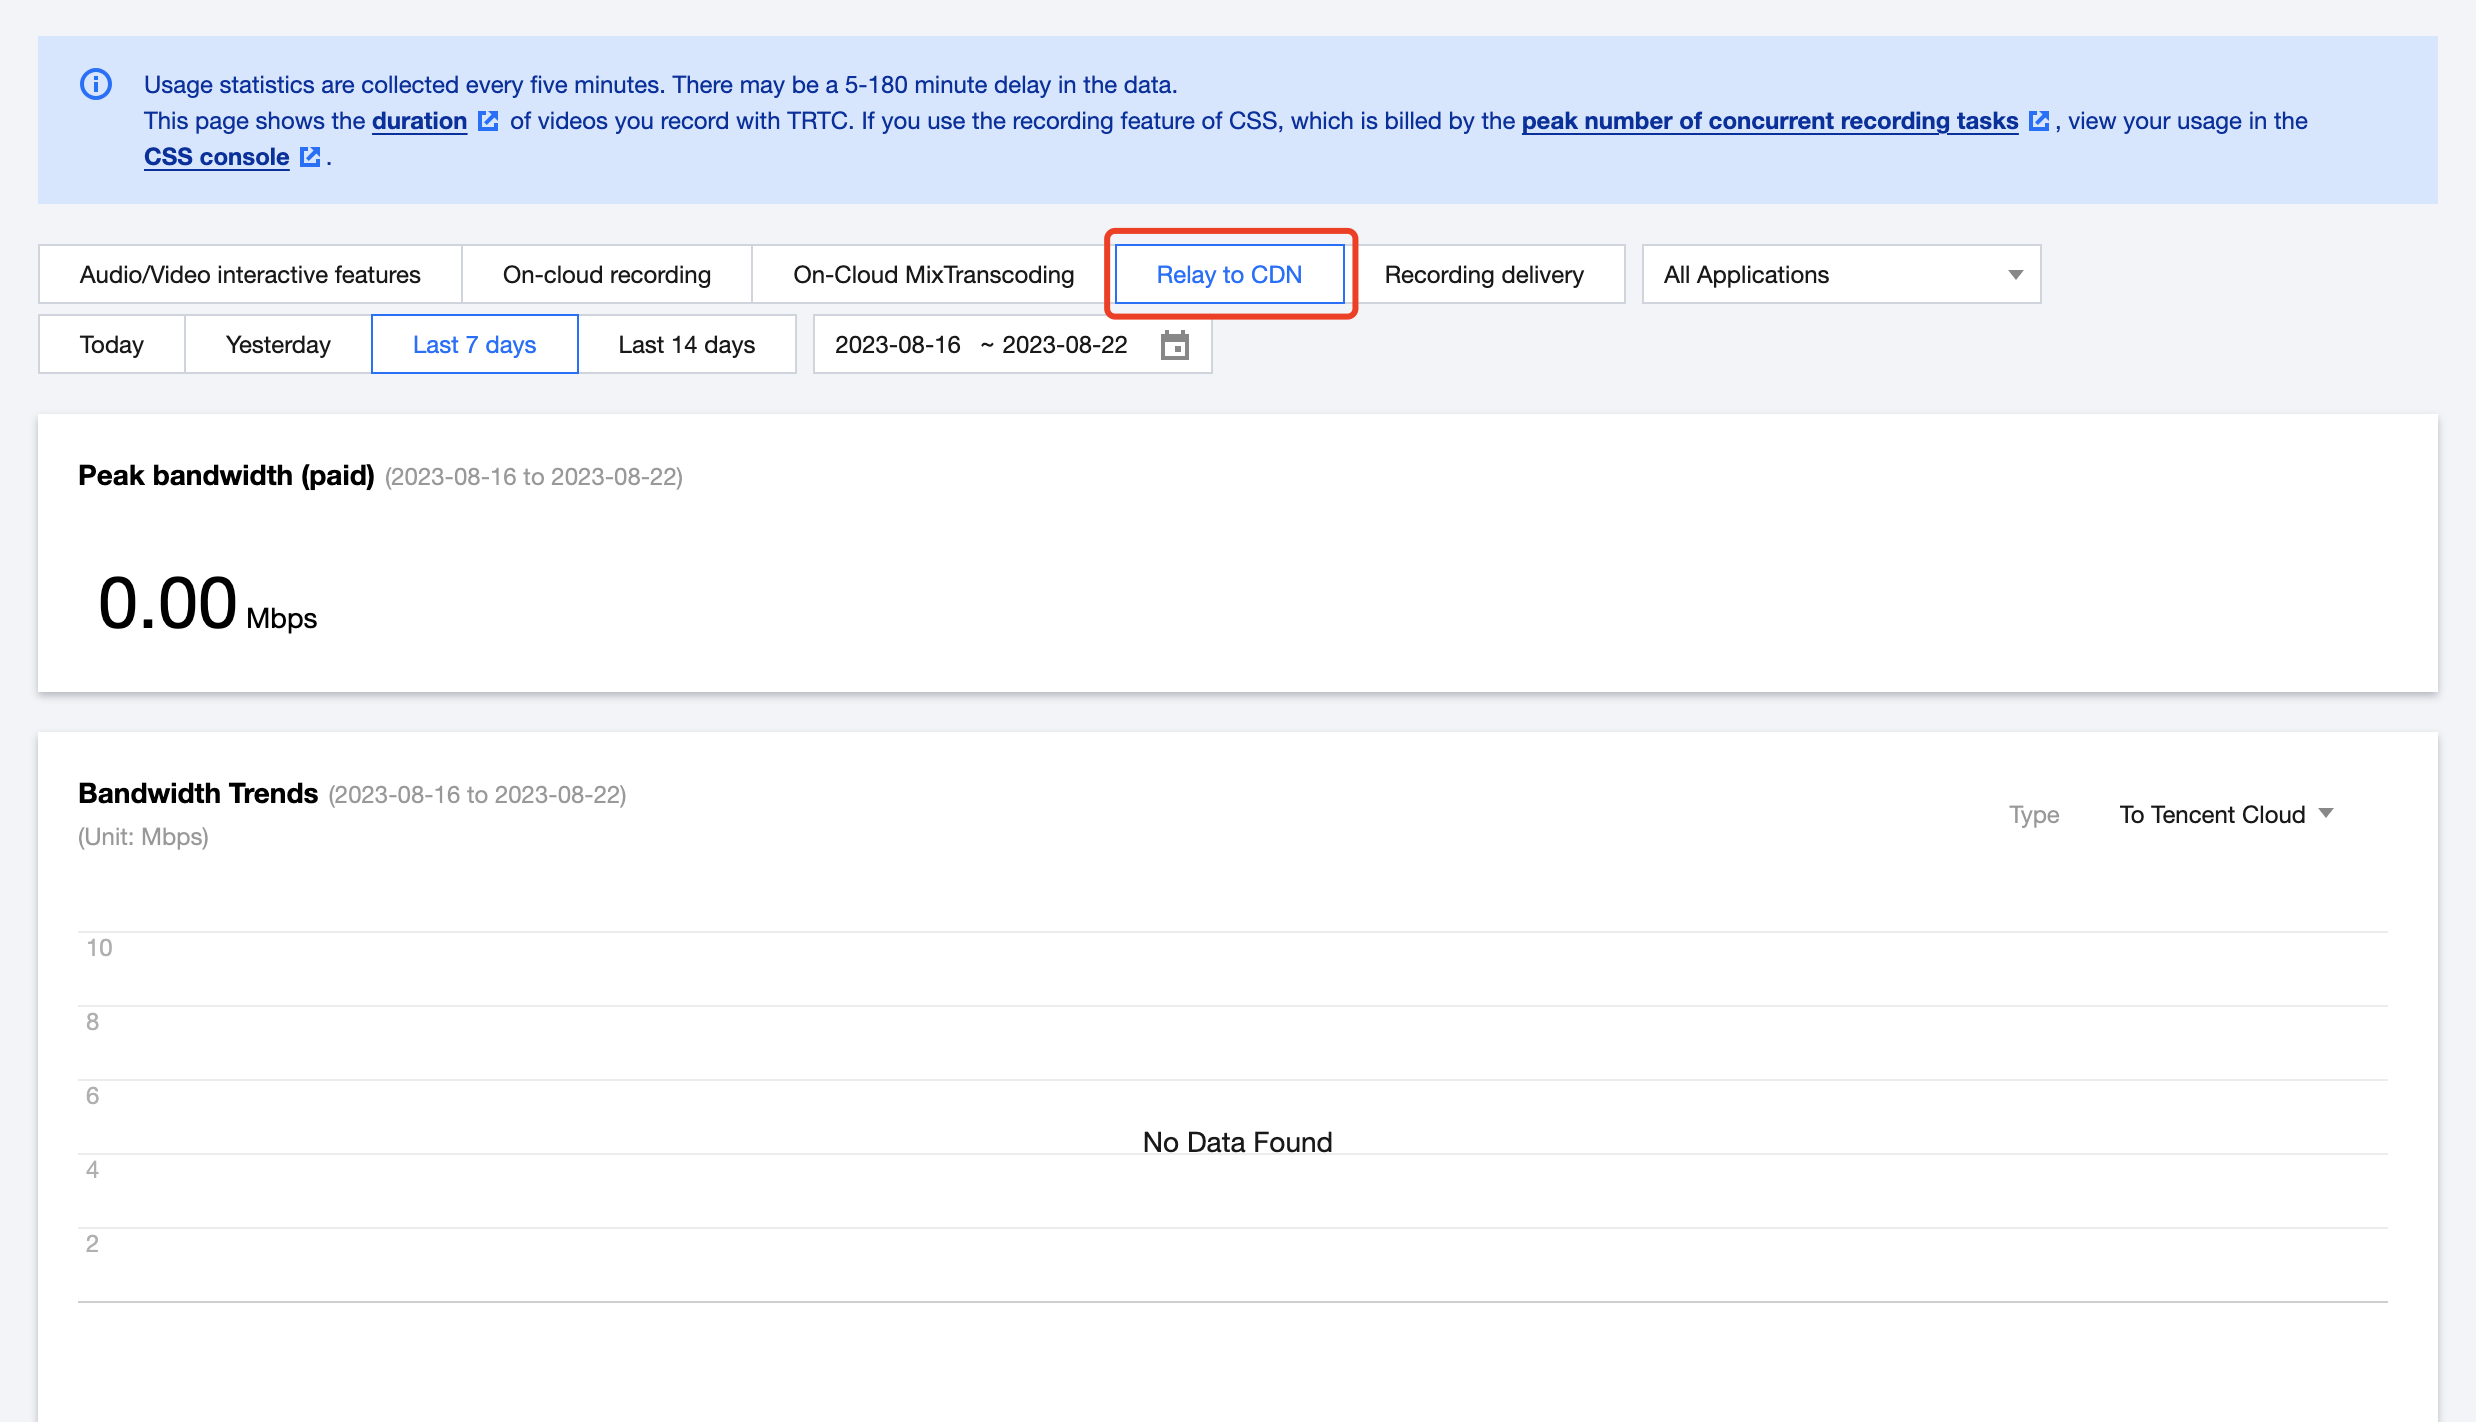Viewport: 2476px width, 1422px height.
Task: Open the To Tencent Cloud type dropdown
Action: click(x=2226, y=814)
